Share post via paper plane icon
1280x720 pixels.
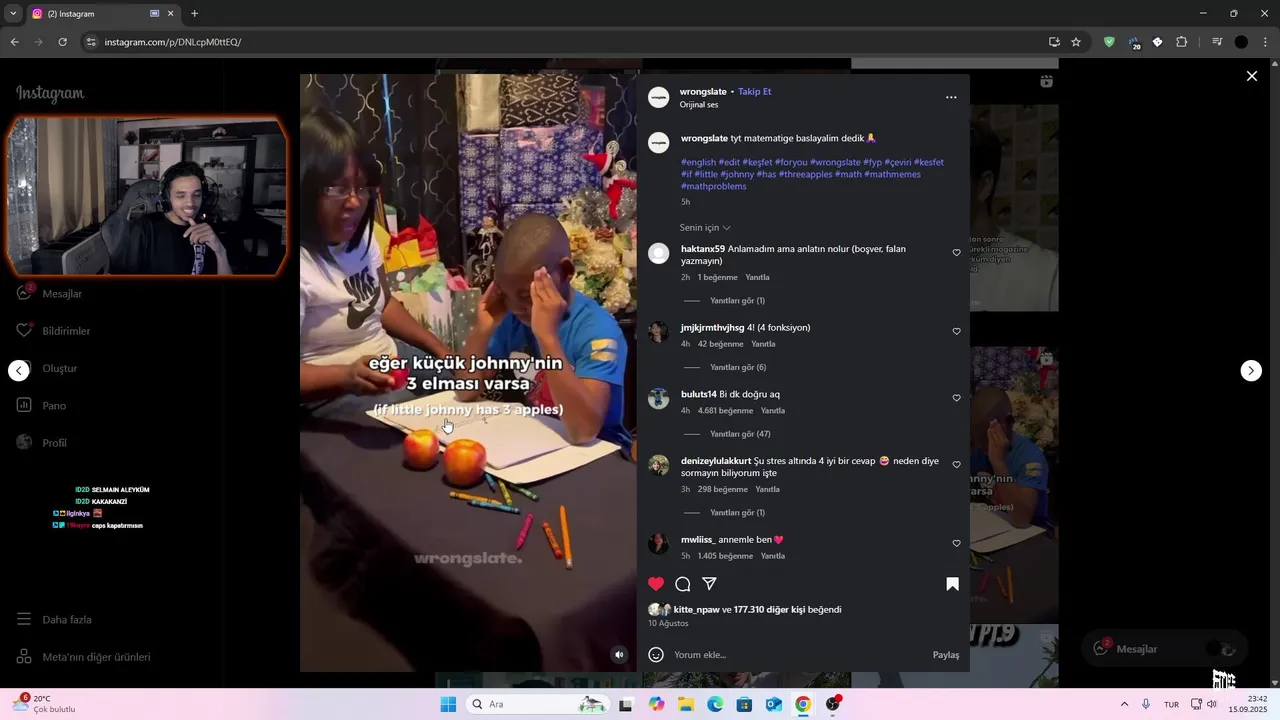[709, 584]
